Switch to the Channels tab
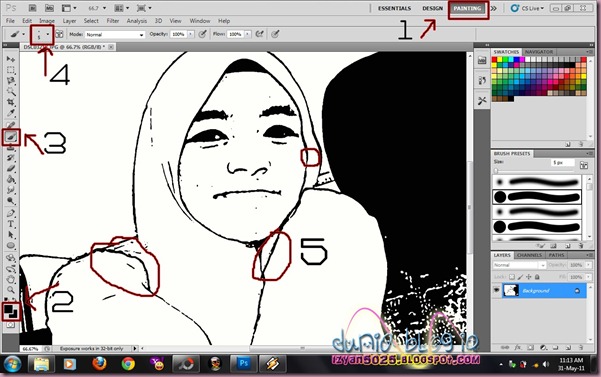 point(529,255)
